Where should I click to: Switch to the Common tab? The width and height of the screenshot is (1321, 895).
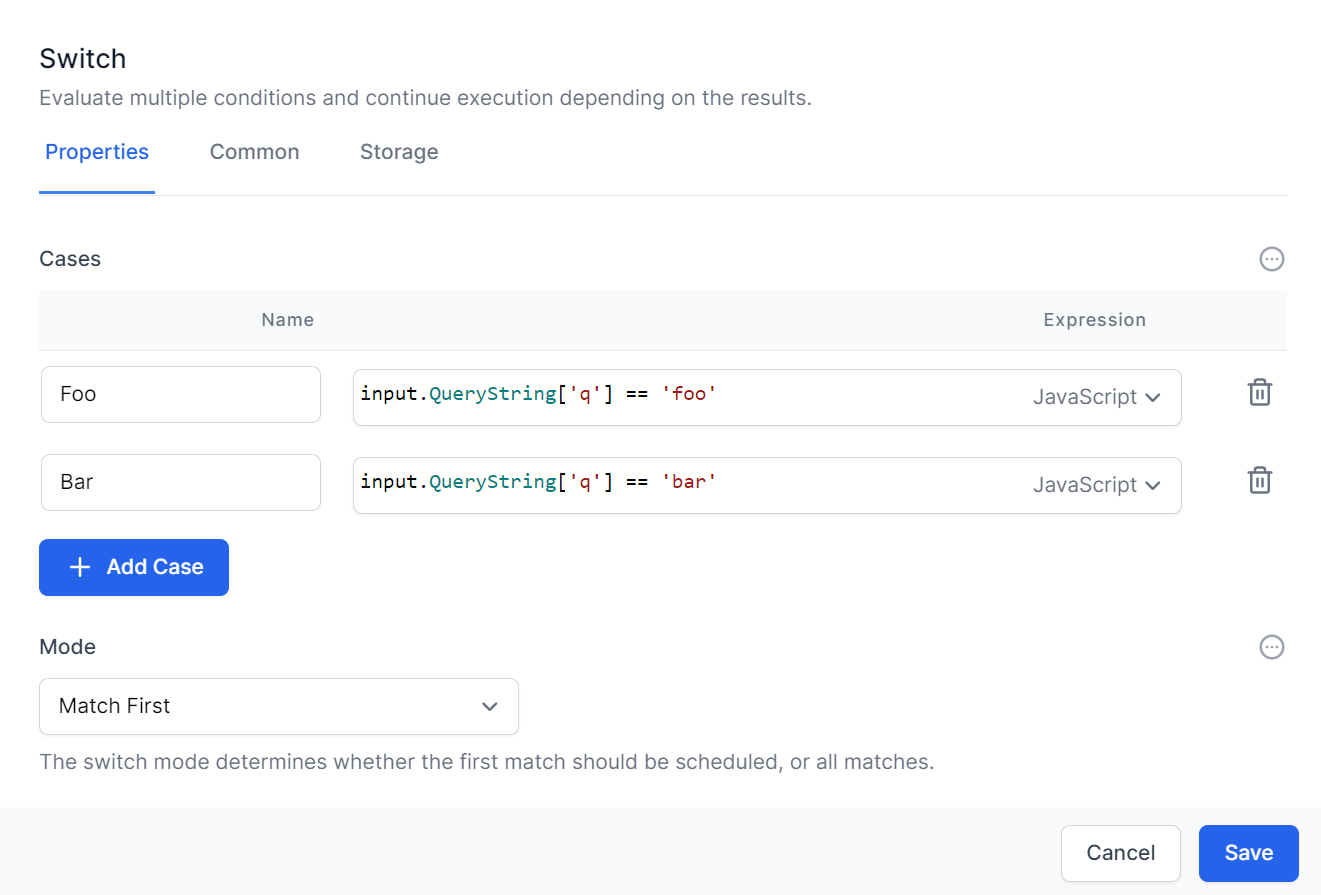(254, 152)
